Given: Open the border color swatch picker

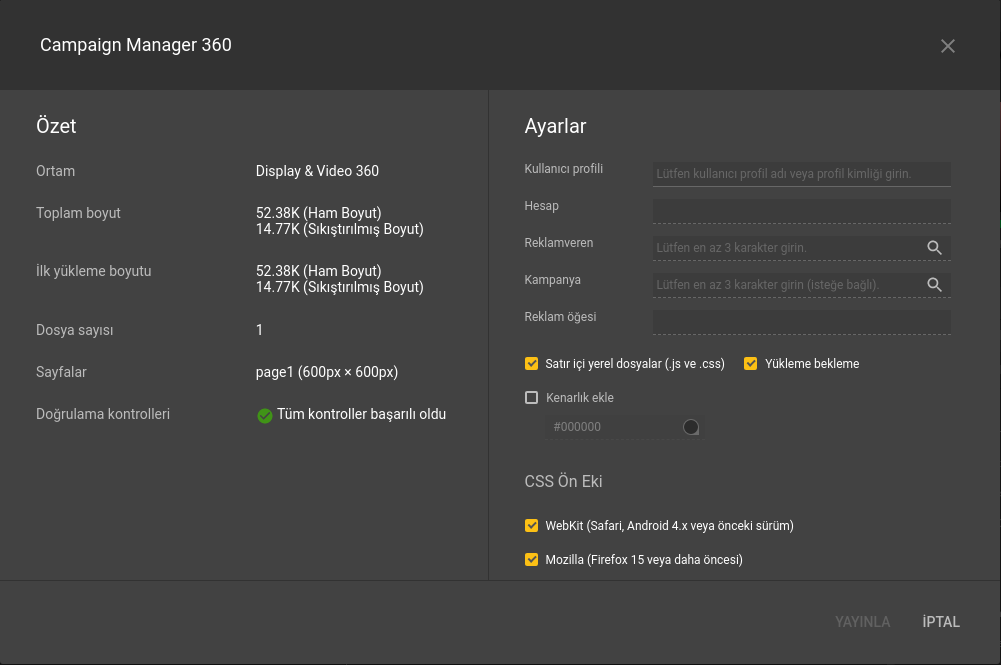Looking at the screenshot, I should [x=691, y=427].
